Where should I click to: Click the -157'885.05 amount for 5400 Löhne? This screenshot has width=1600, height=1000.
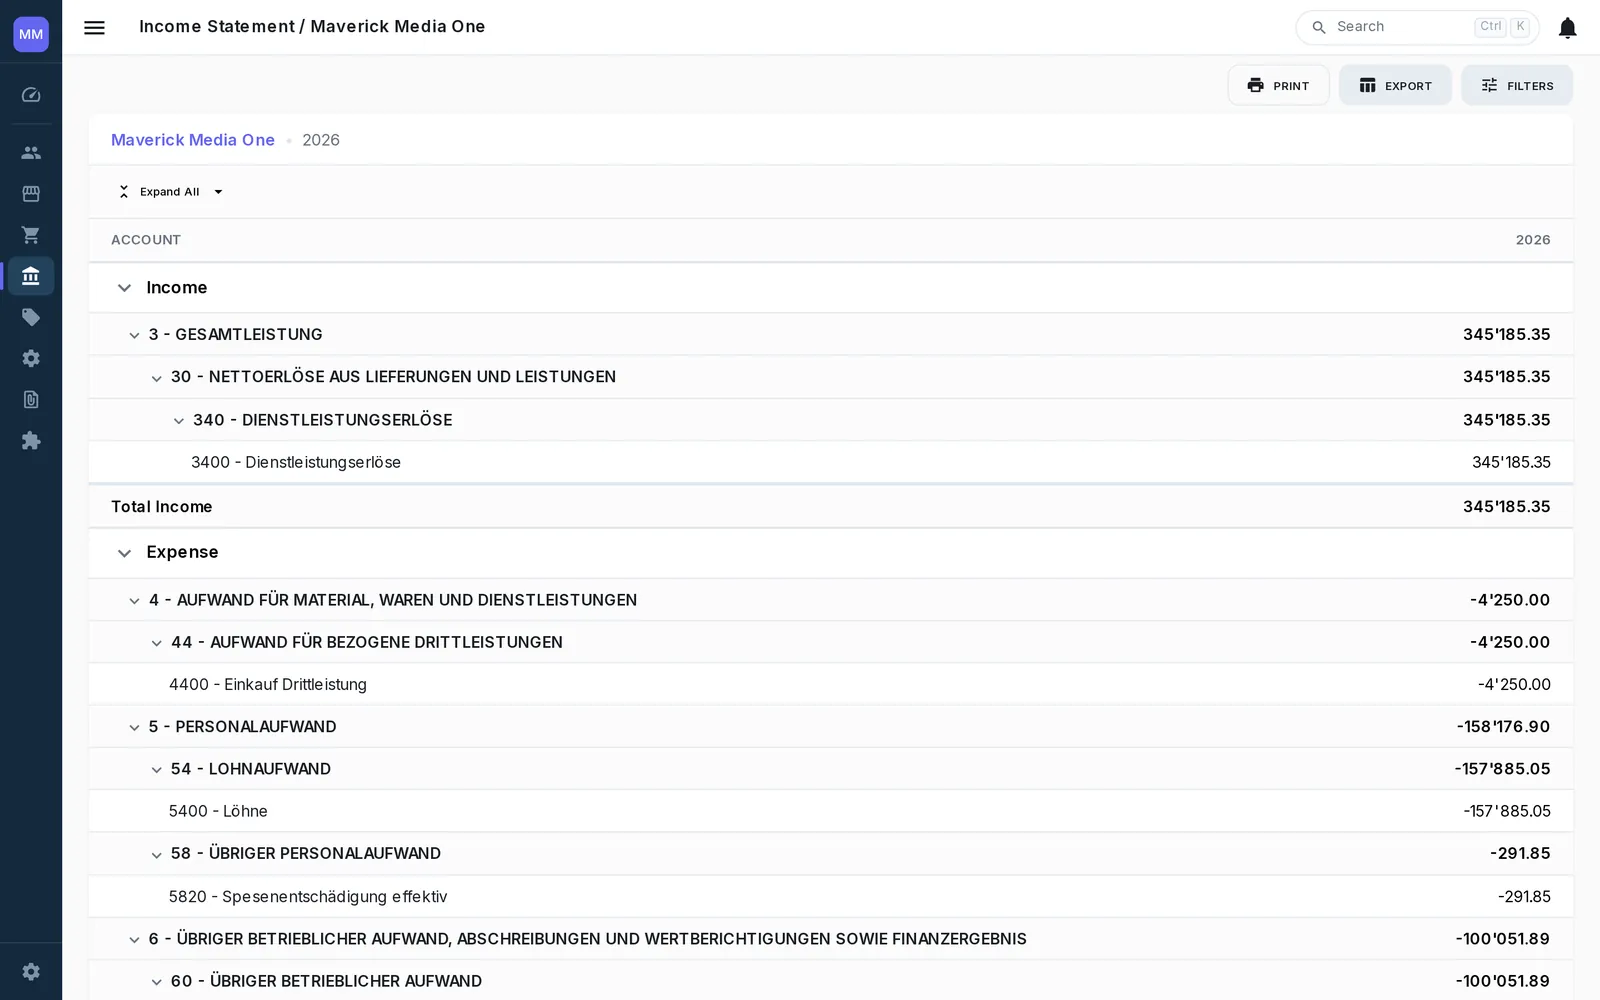click(x=1507, y=811)
